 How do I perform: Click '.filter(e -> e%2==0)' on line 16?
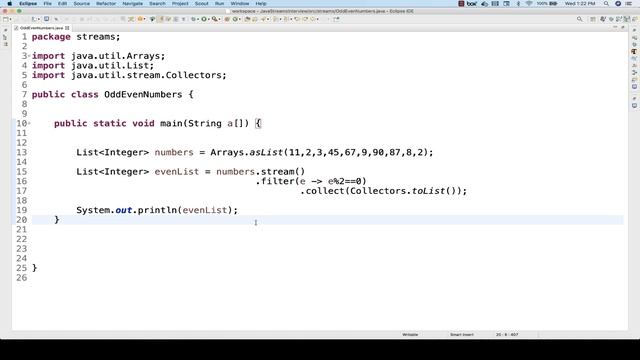coord(311,181)
